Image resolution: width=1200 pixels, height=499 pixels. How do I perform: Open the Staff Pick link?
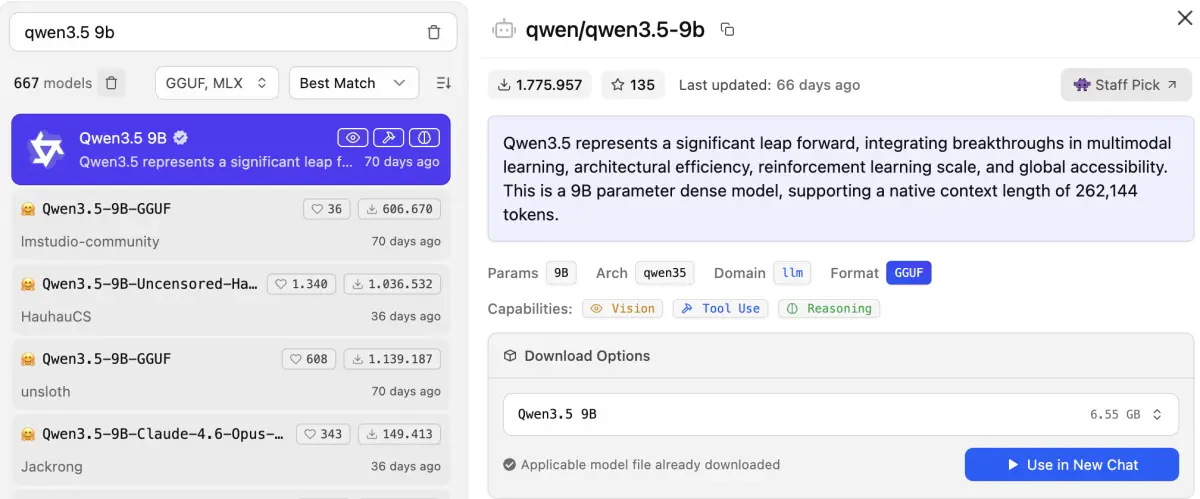pyautogui.click(x=1126, y=85)
